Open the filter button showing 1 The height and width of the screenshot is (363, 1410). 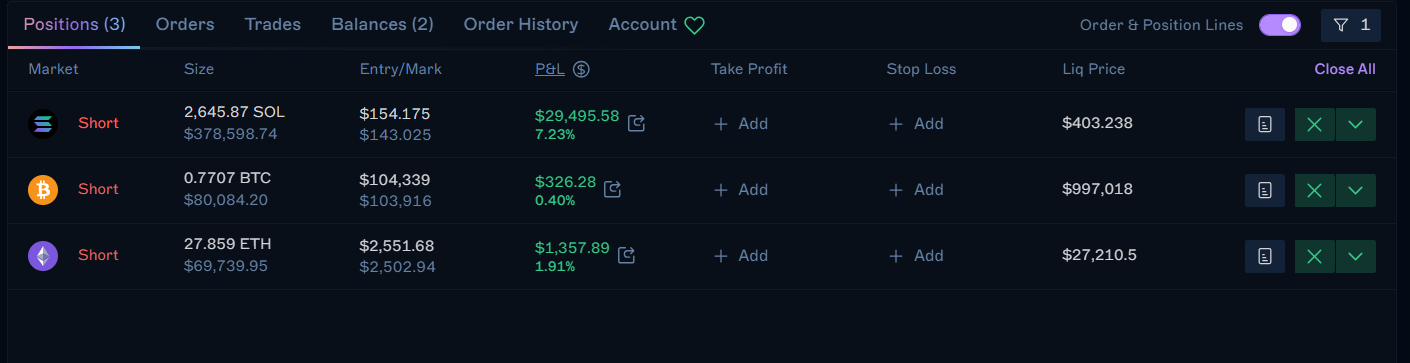click(x=1351, y=25)
